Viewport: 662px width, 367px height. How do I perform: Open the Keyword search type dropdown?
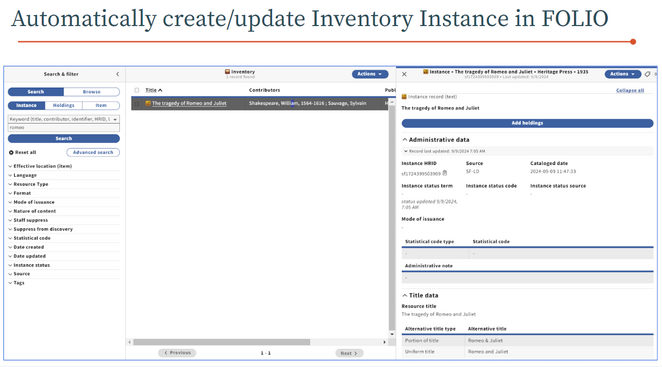click(64, 119)
